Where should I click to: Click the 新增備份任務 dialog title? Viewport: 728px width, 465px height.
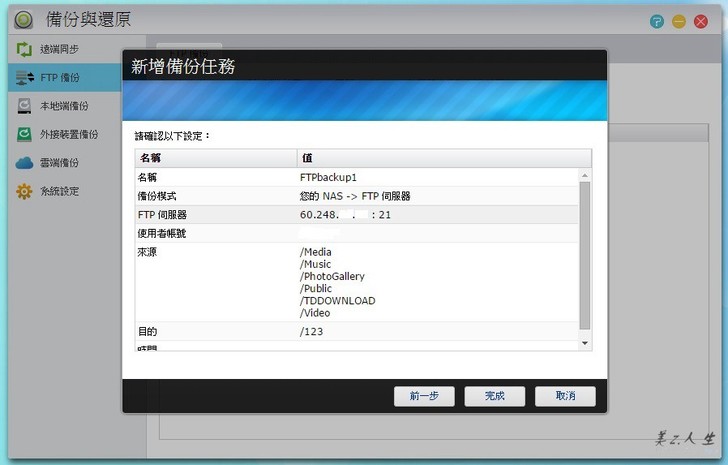tap(183, 66)
